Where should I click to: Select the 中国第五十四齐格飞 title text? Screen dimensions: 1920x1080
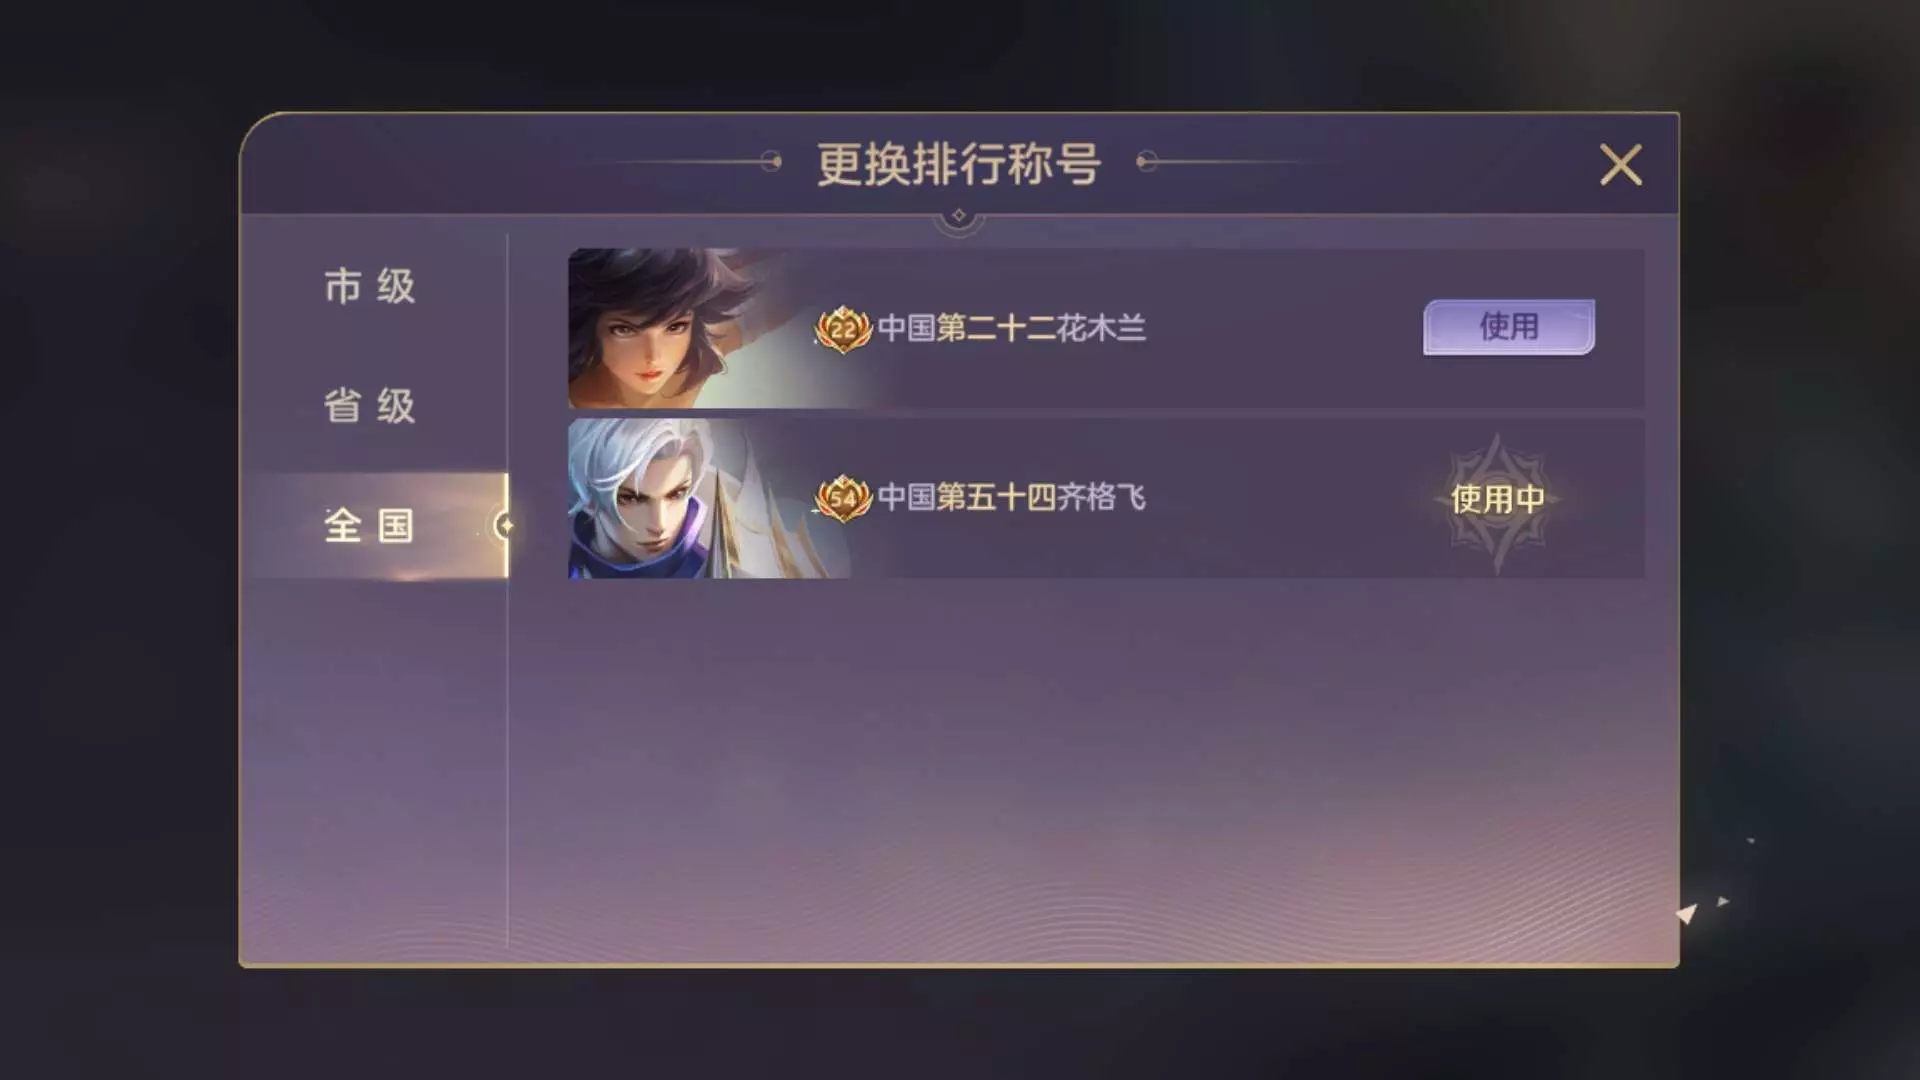coord(1012,497)
